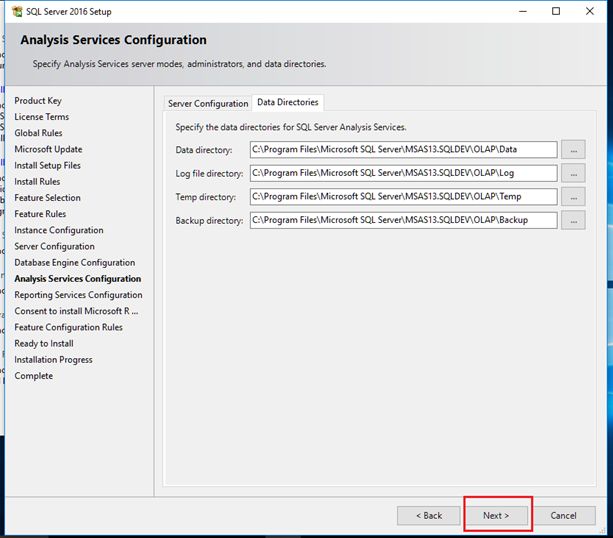Cancel the SQL Server setup
This screenshot has height=538, width=613.
click(x=563, y=515)
